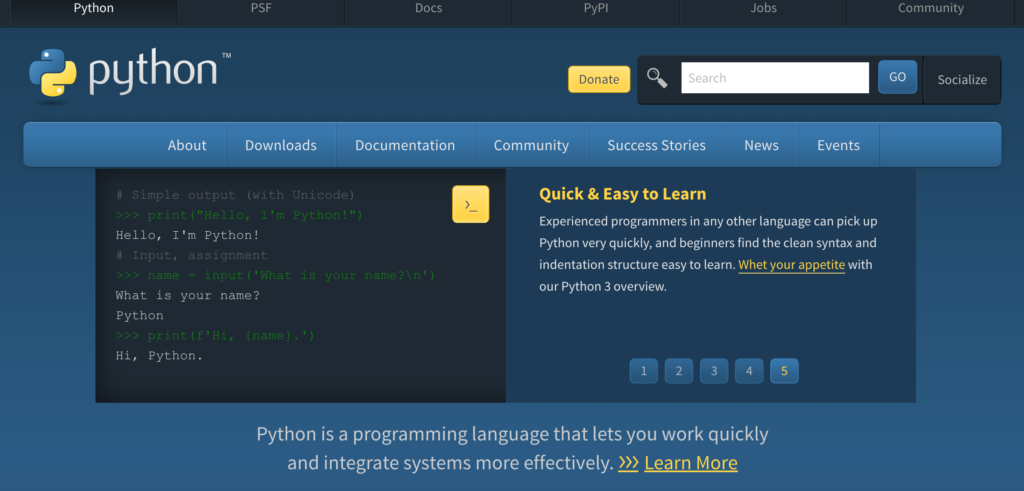Open the Downloads navigation menu

(x=281, y=145)
